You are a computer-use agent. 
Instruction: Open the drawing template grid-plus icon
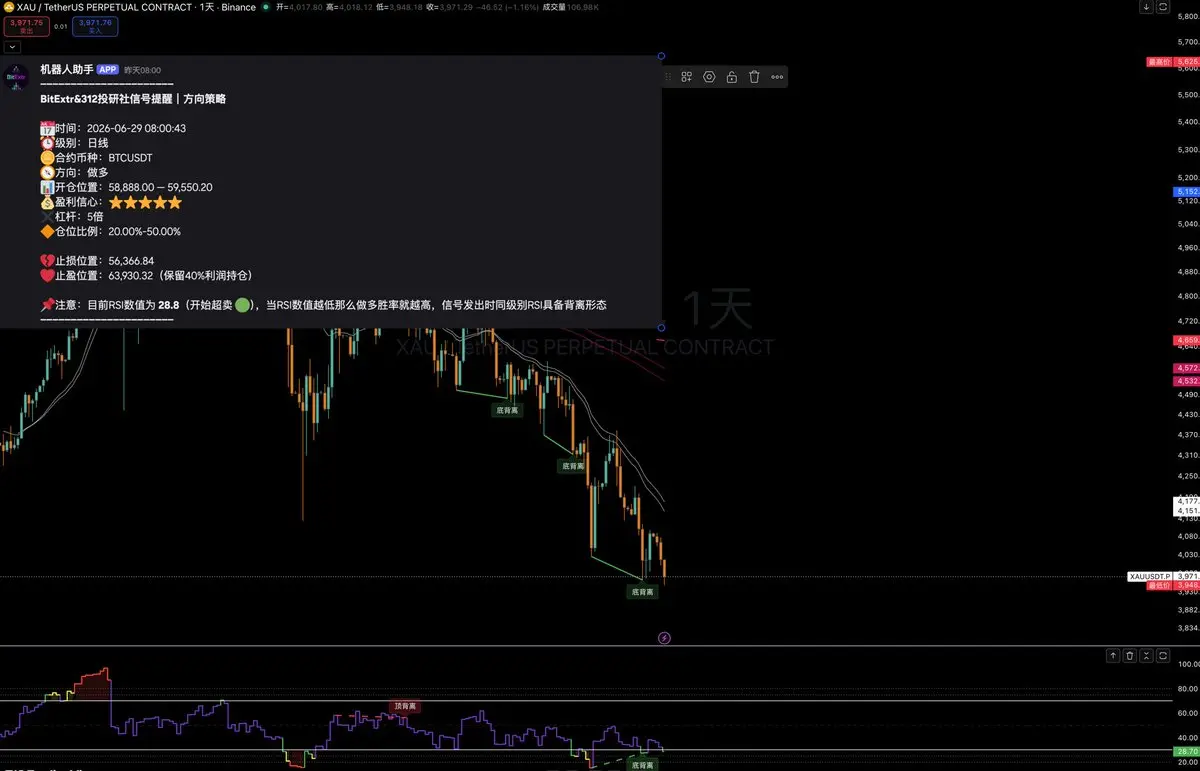tap(687, 77)
